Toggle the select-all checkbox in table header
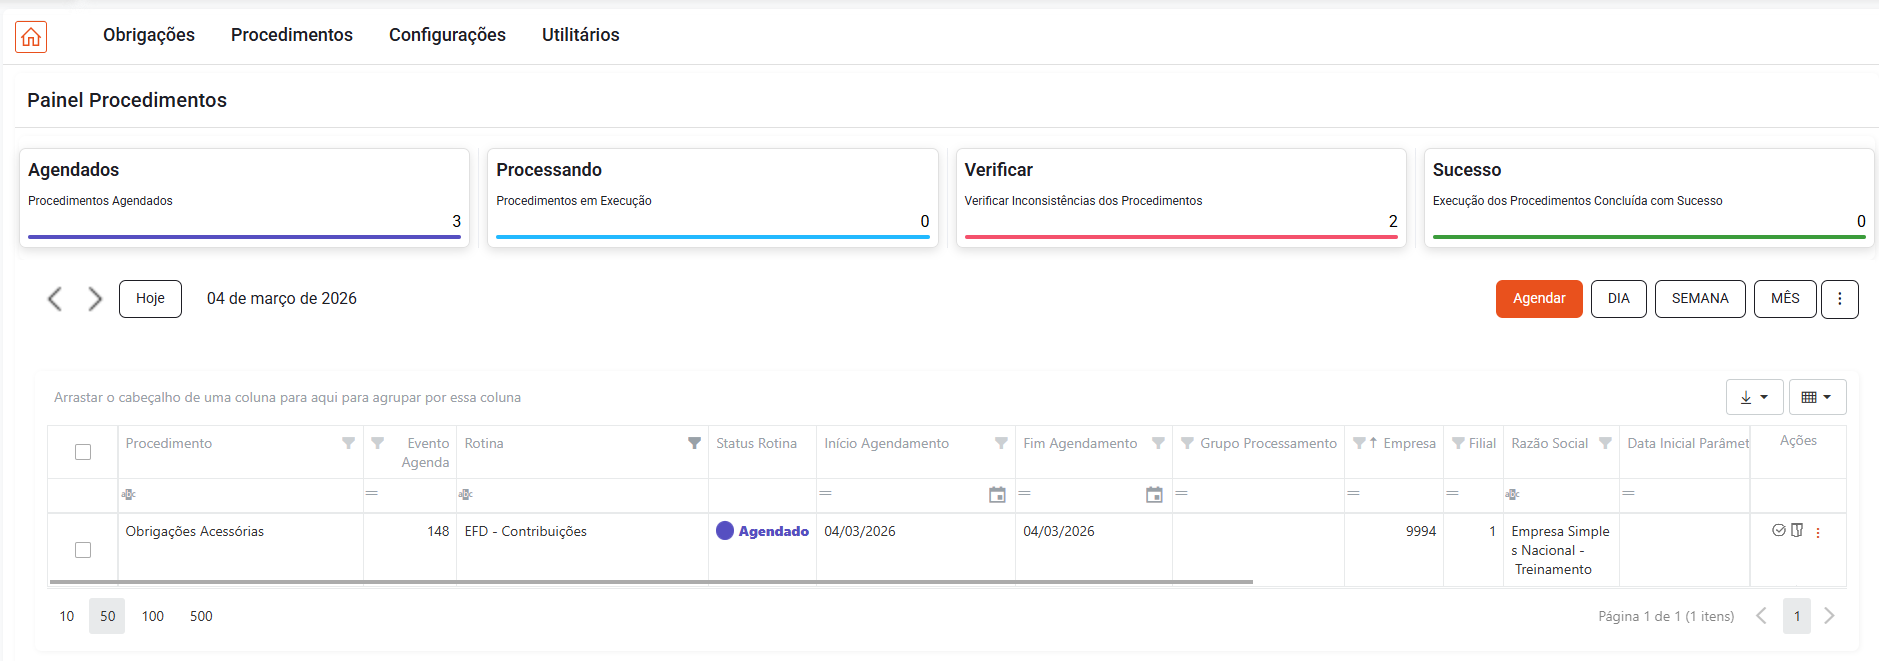Image resolution: width=1879 pixels, height=661 pixels. tap(83, 452)
